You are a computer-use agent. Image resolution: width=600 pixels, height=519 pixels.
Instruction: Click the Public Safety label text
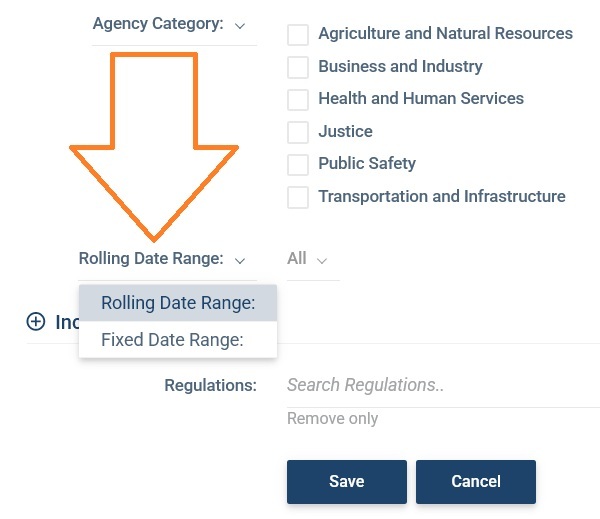[367, 164]
